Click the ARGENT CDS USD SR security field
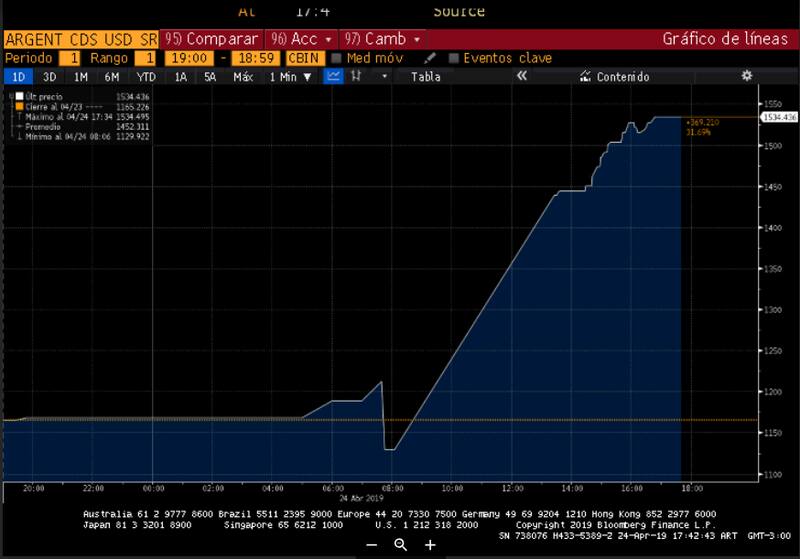 tap(80, 39)
